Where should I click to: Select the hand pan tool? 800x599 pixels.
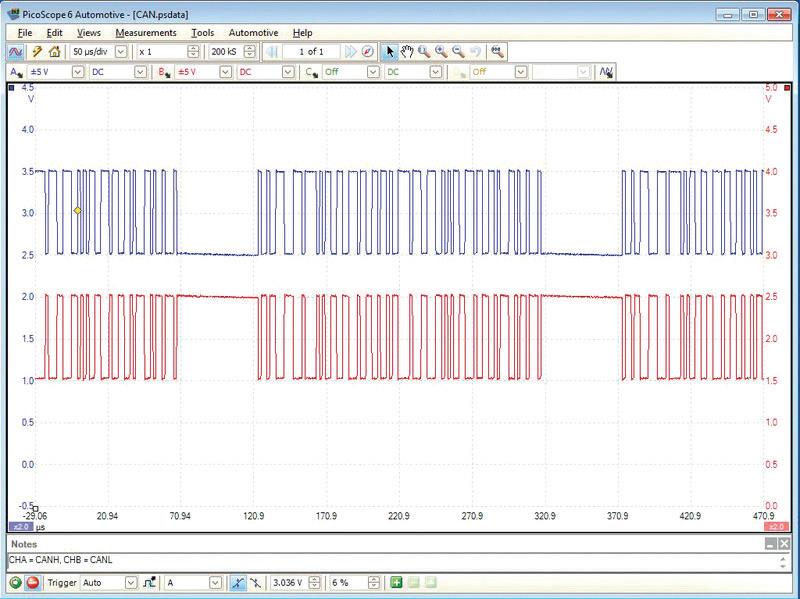(x=407, y=52)
